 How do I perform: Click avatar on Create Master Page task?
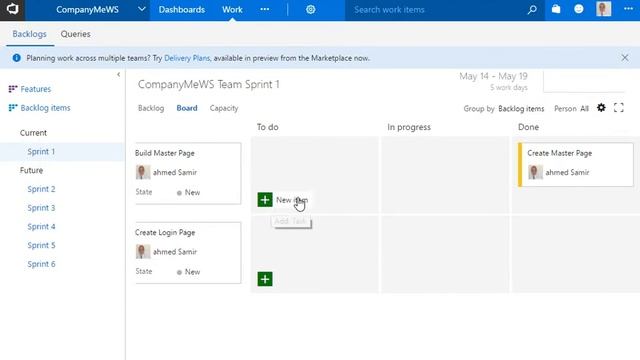[536, 172]
